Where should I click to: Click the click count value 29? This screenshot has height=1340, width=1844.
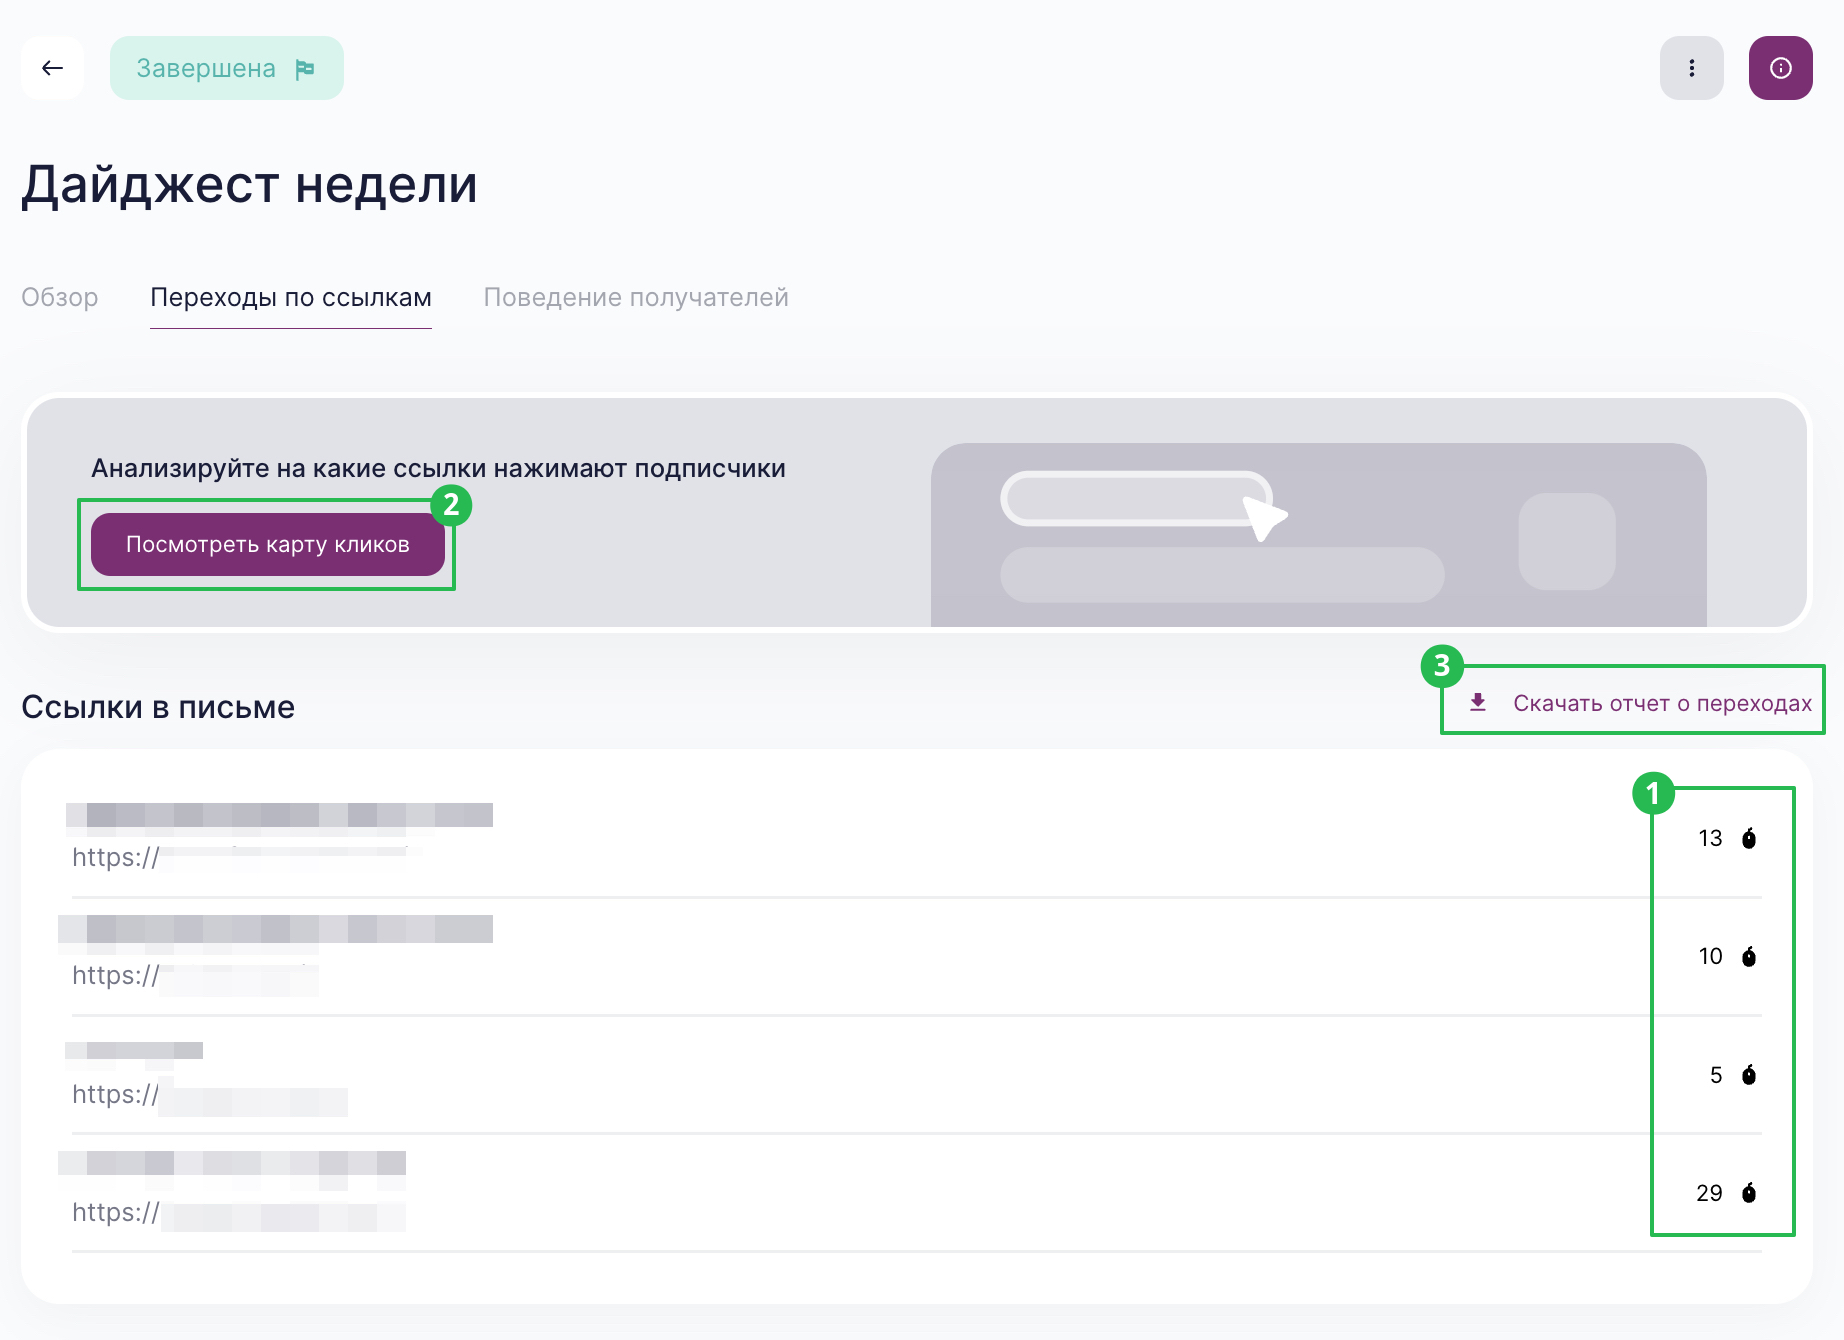[1709, 1193]
